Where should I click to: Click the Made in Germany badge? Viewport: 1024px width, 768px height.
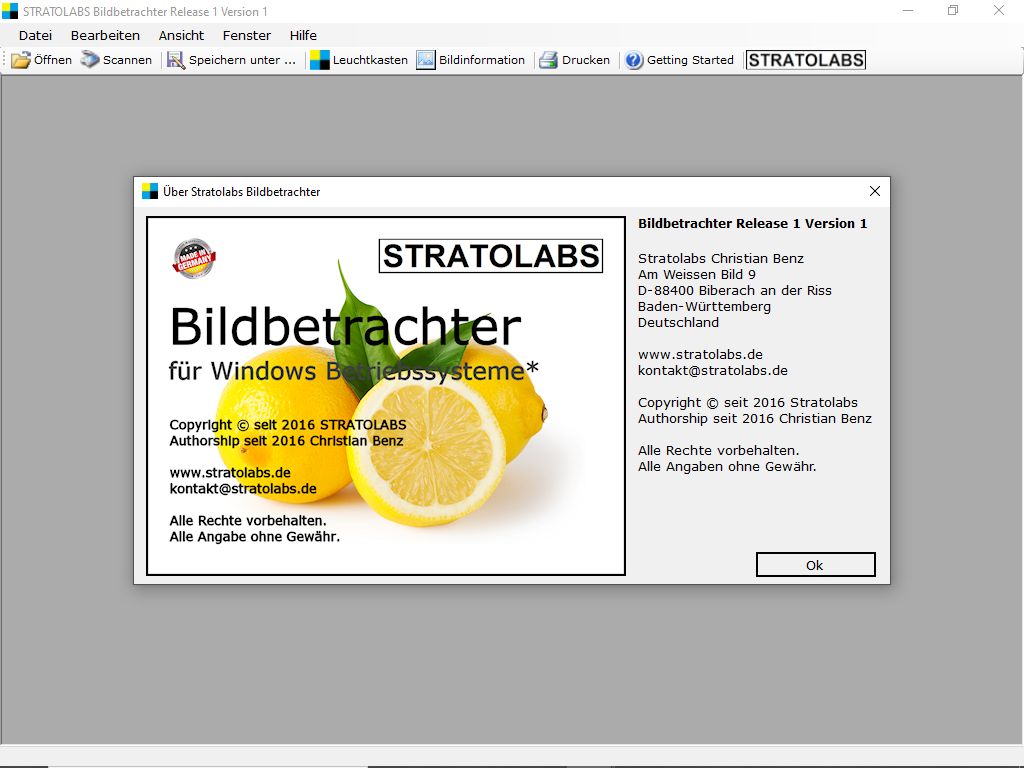coord(194,259)
